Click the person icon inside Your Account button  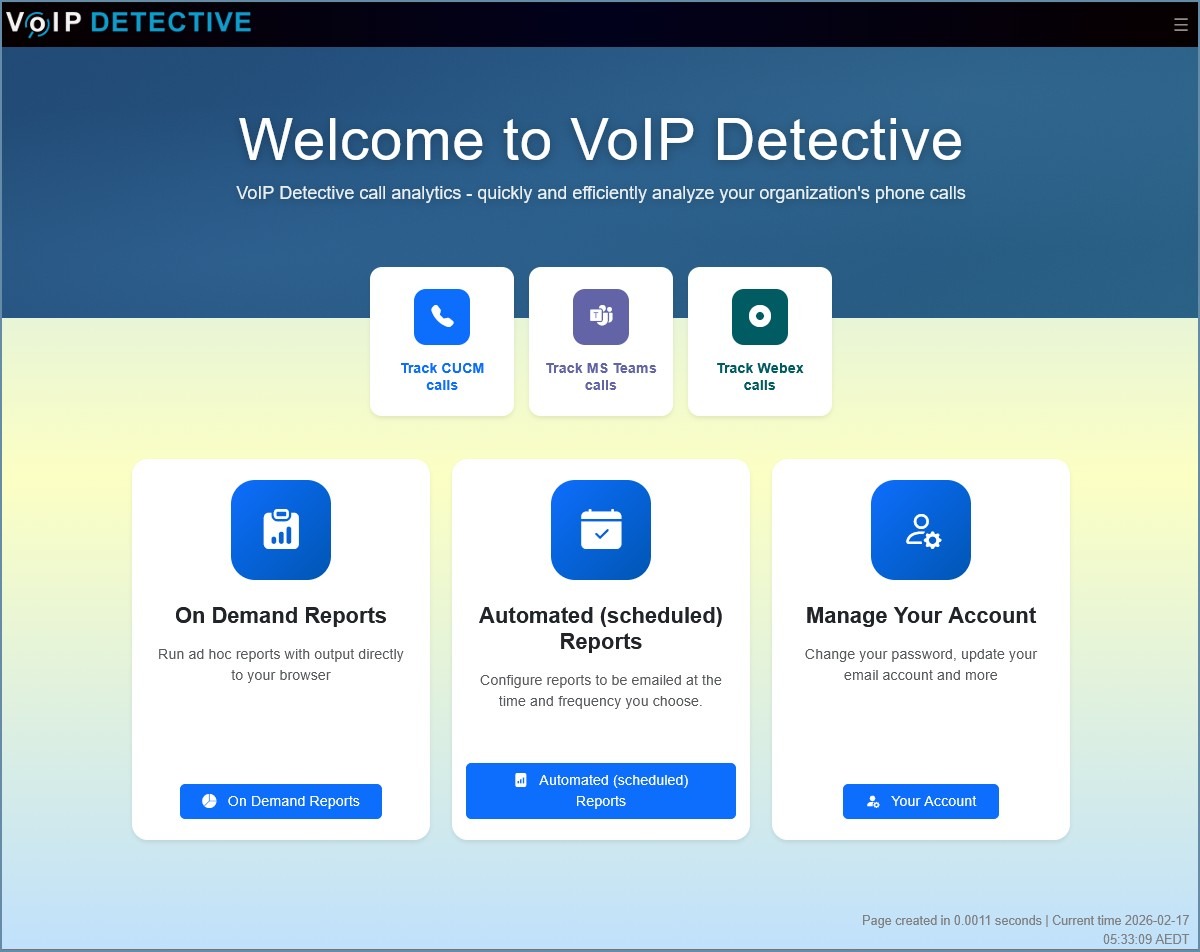coord(871,801)
